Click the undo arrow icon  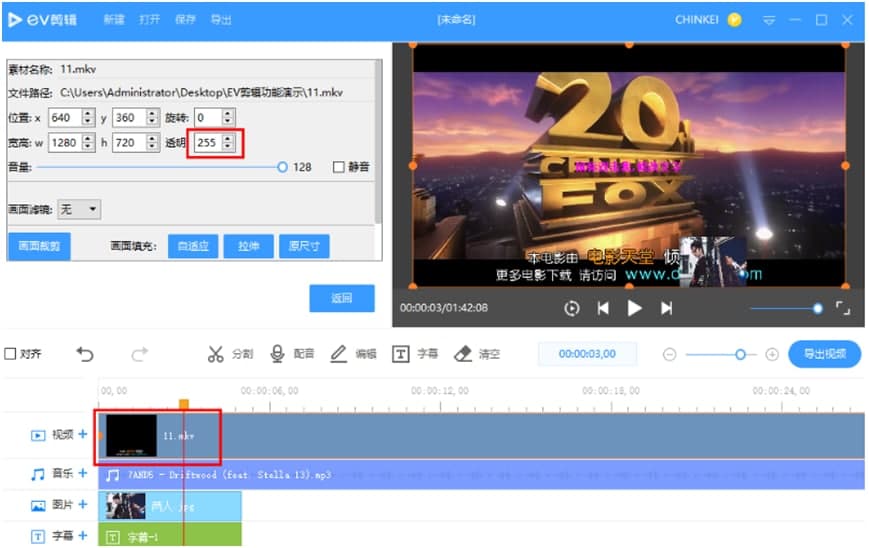tap(85, 354)
